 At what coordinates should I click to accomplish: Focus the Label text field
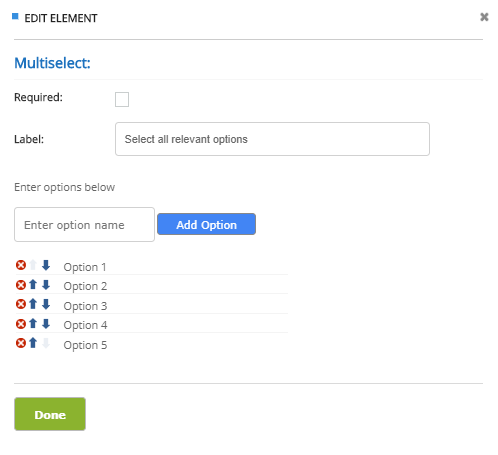pyautogui.click(x=272, y=139)
